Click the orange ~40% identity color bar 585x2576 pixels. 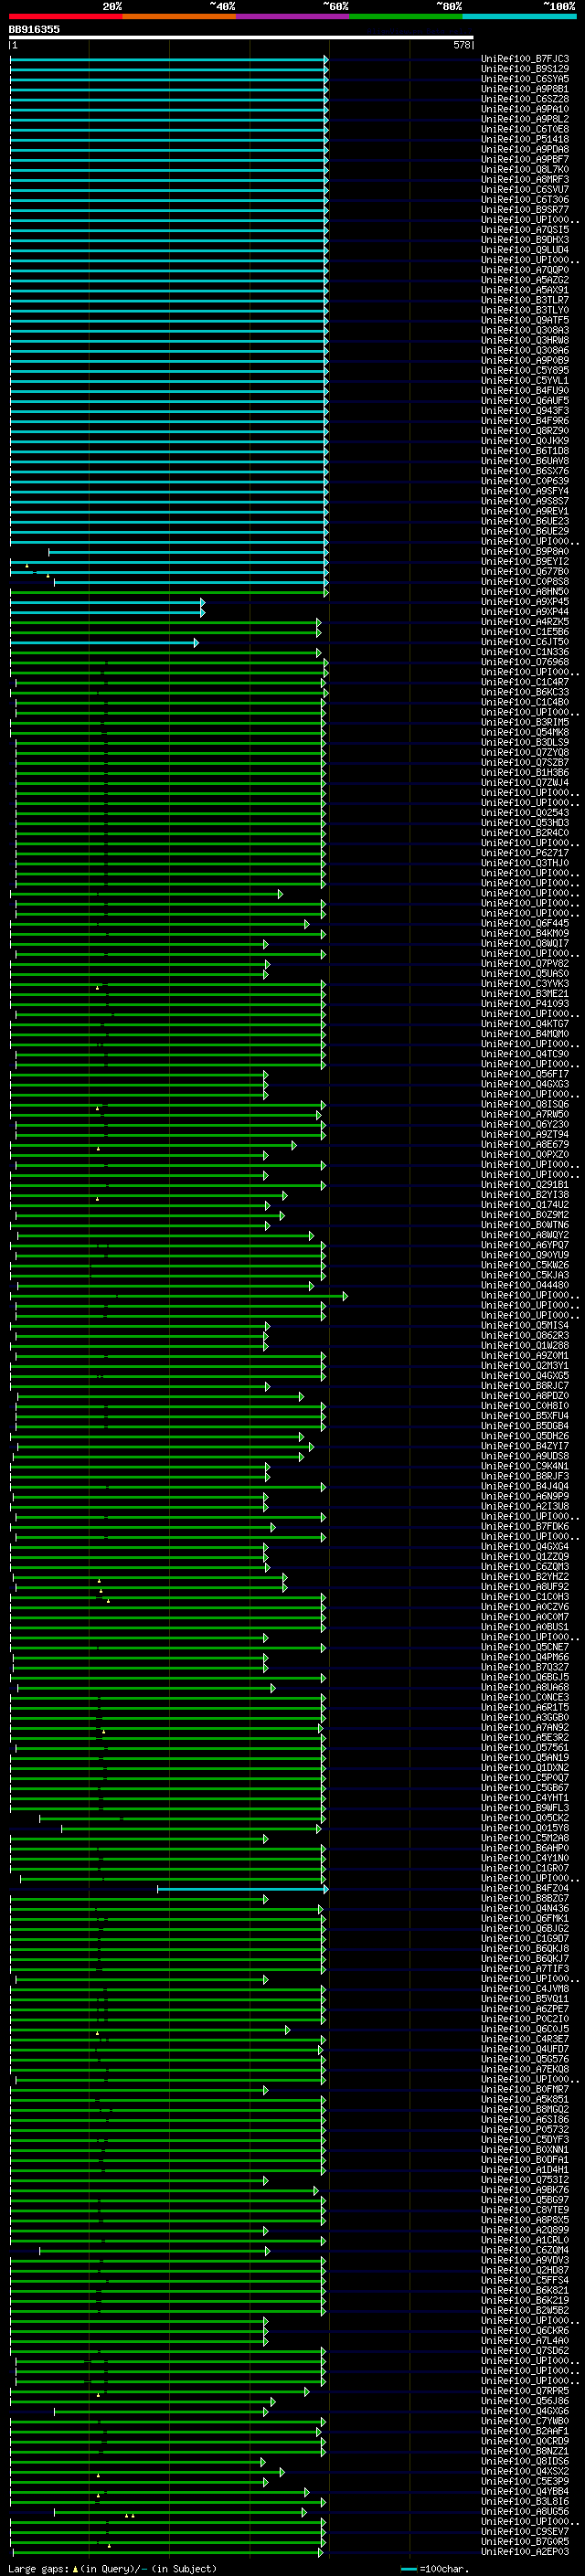179,16
